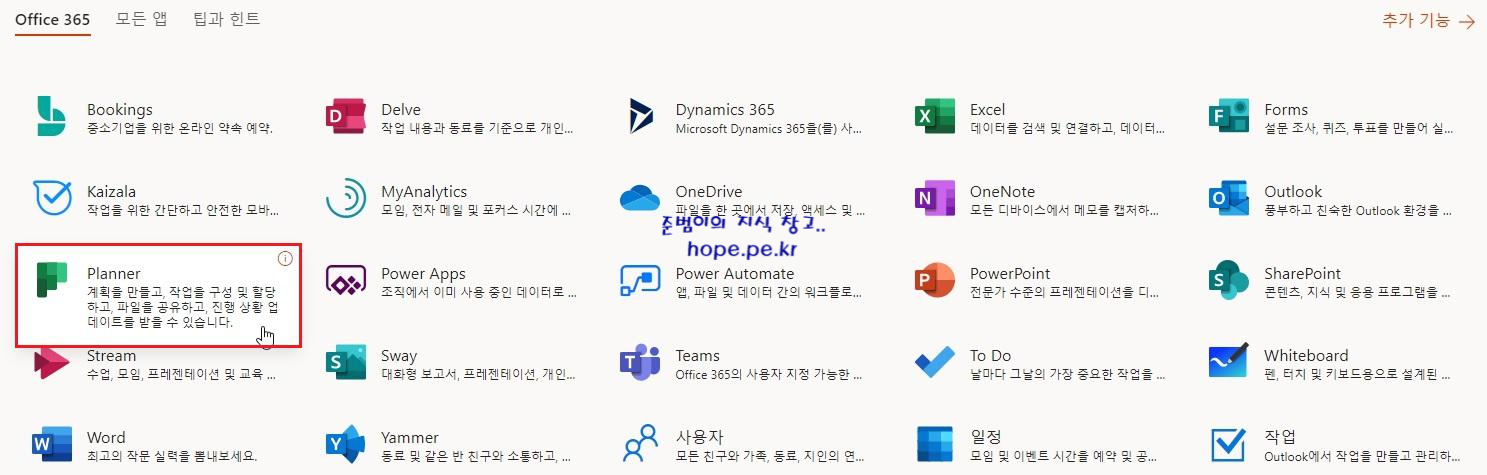Switch to the 모든 앱 tab
Viewport: 1487px width, 475px height.
point(141,20)
